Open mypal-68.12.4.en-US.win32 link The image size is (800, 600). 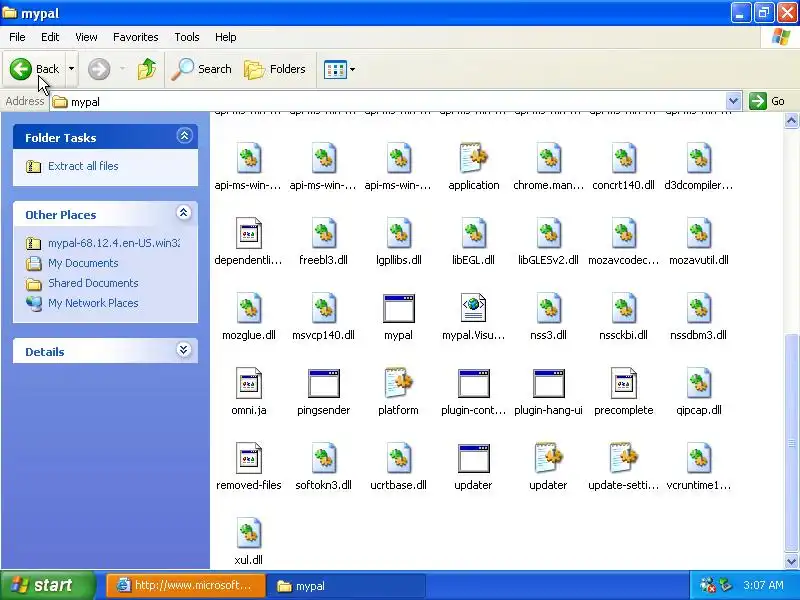tap(114, 243)
